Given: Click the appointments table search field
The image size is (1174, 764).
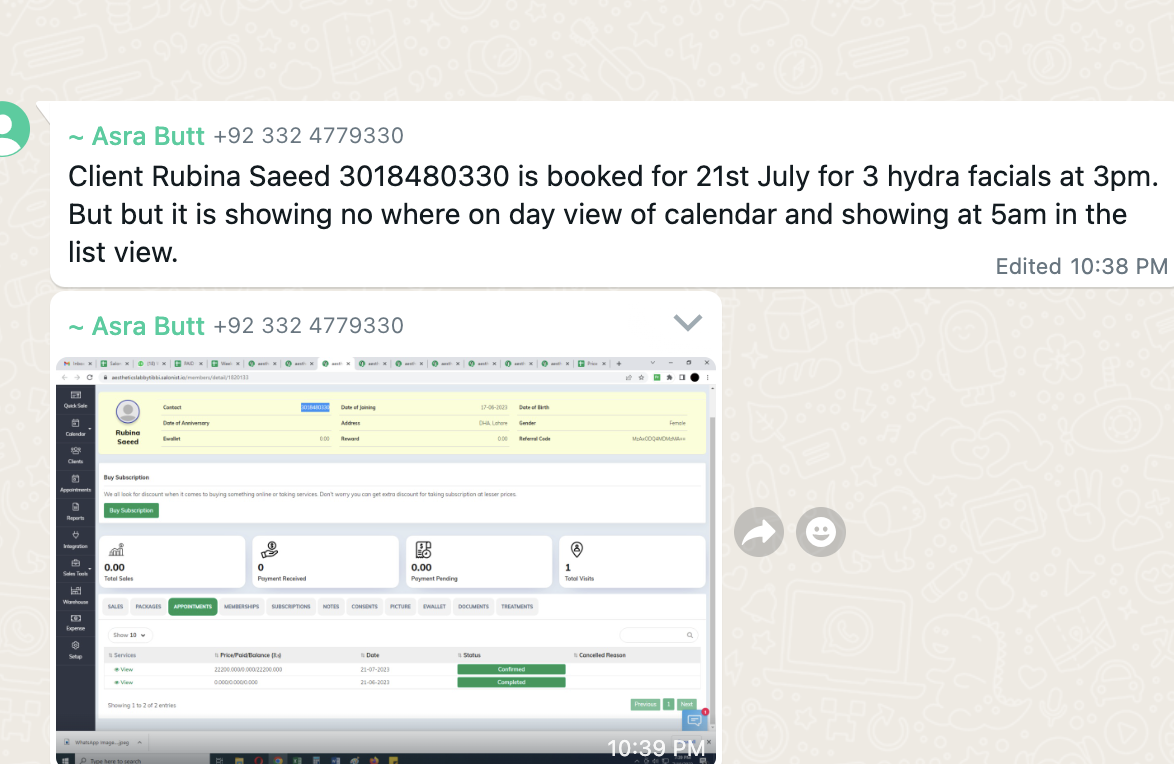Looking at the screenshot, I should (658, 635).
